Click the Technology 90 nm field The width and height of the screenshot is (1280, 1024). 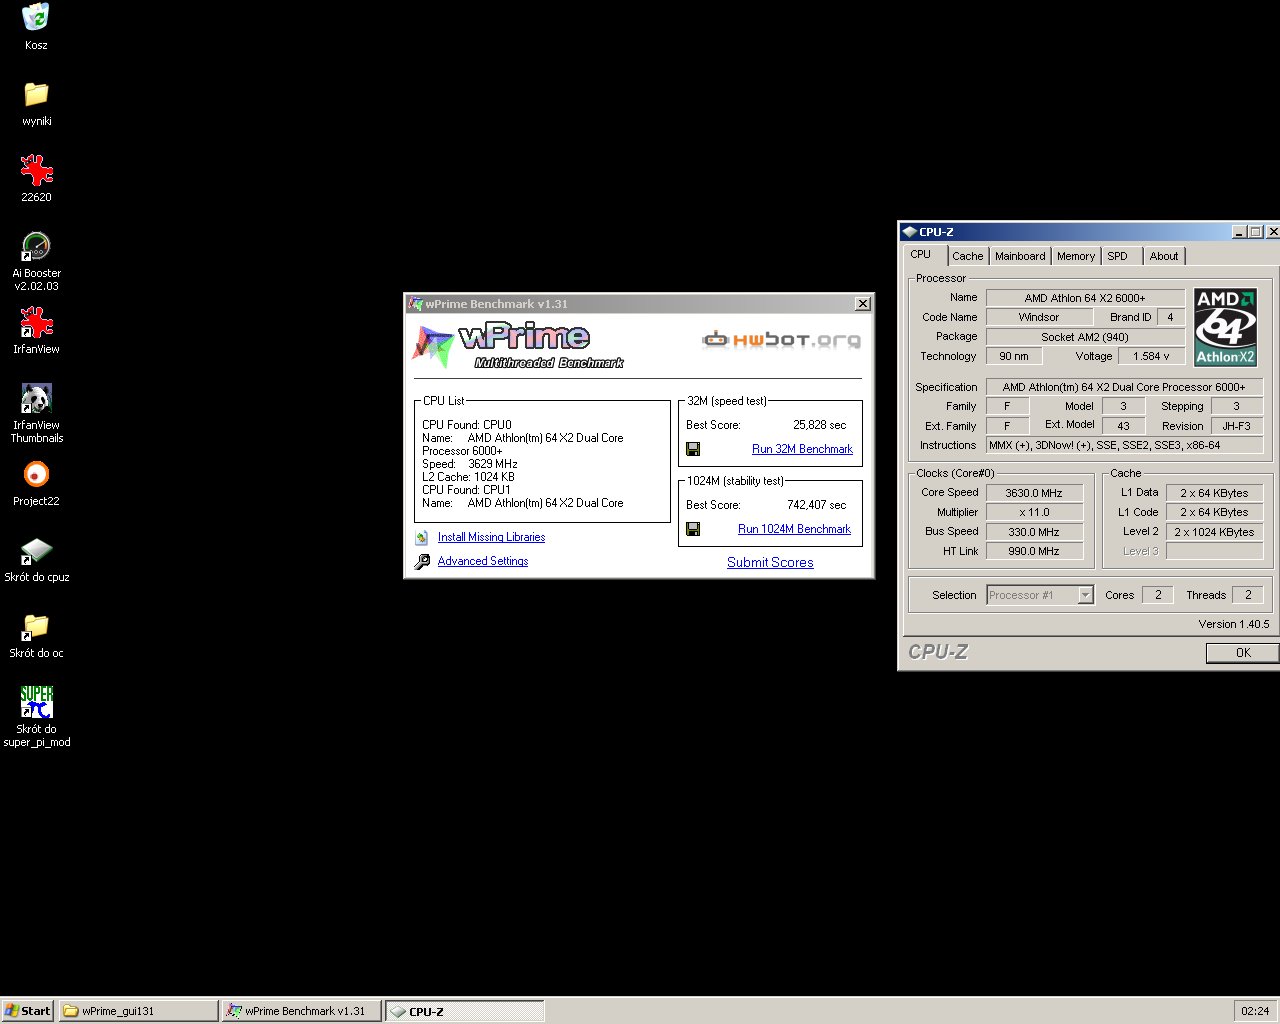1014,356
